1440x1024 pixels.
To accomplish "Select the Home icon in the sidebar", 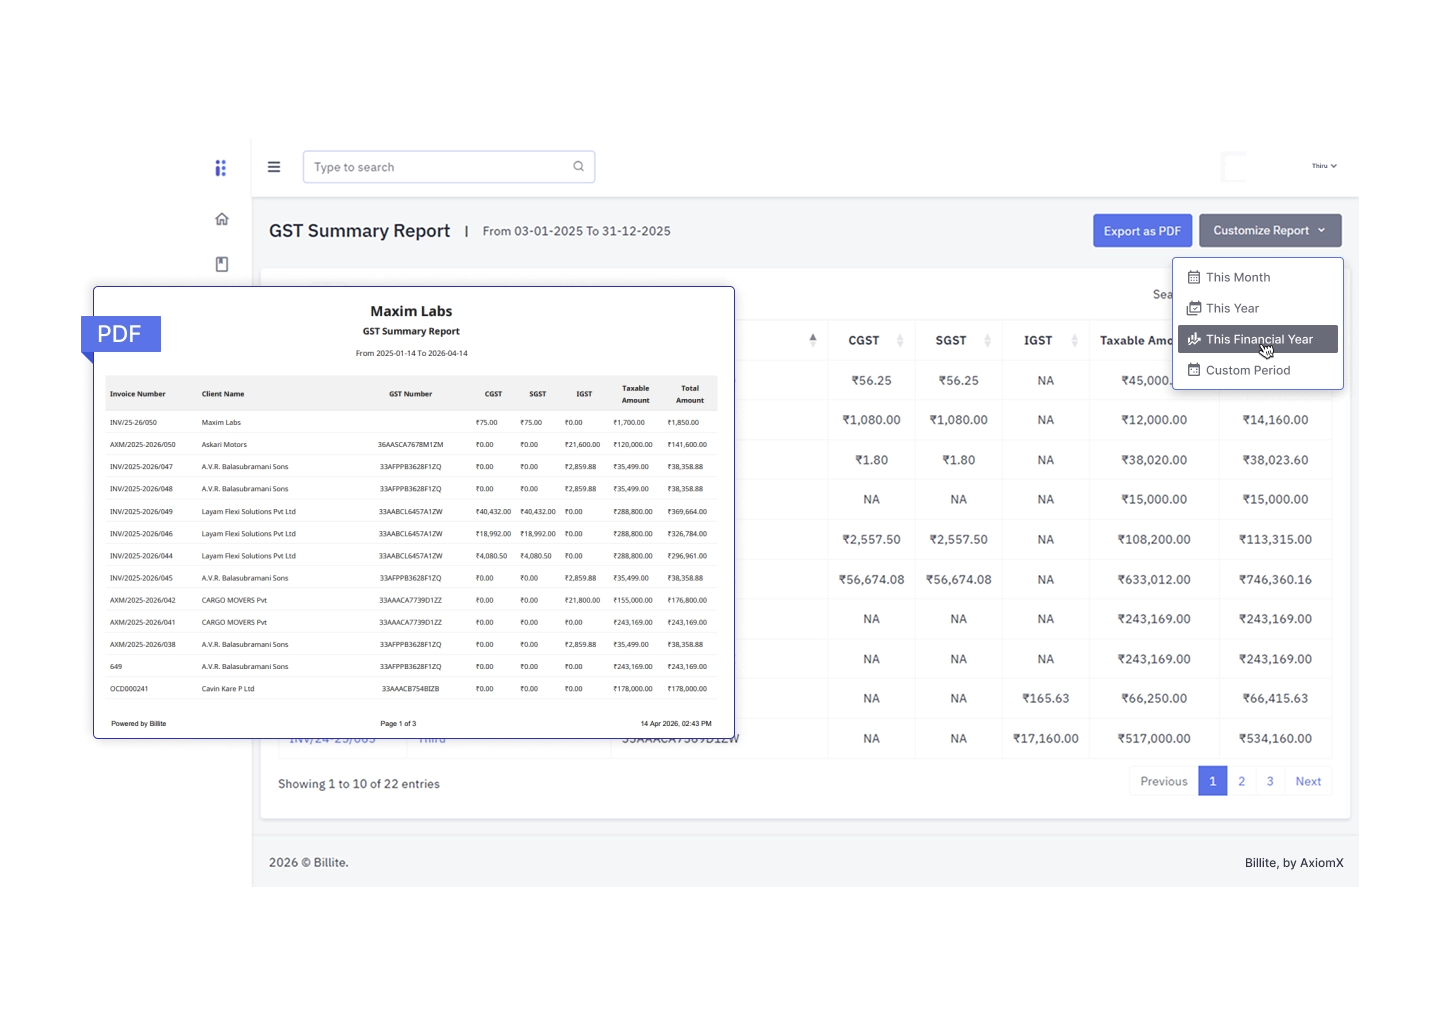I will pyautogui.click(x=222, y=219).
